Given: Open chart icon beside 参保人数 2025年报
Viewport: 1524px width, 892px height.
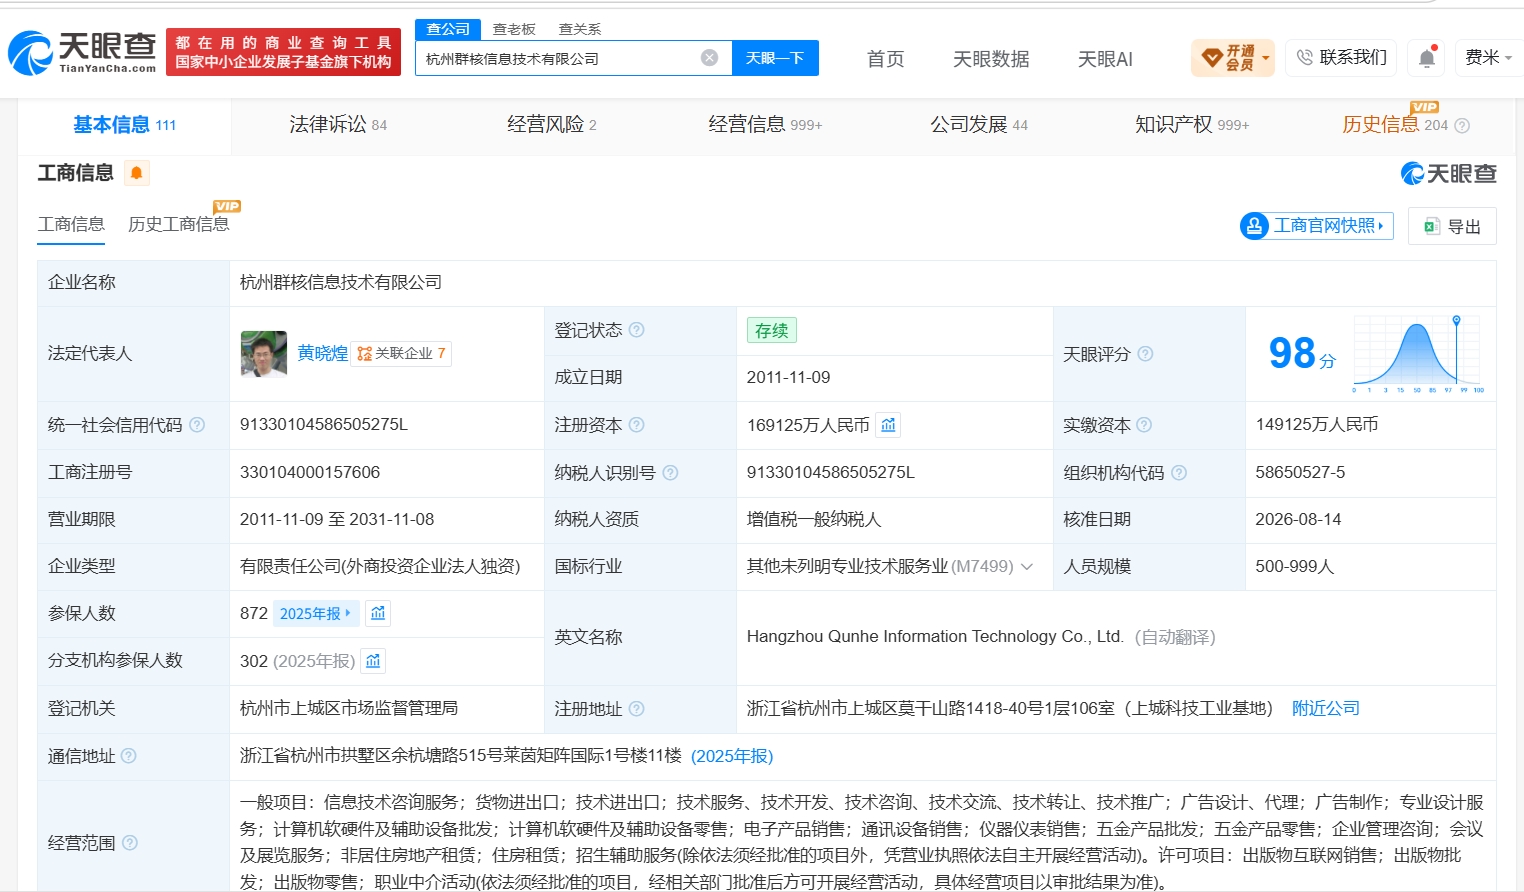Looking at the screenshot, I should pos(378,613).
